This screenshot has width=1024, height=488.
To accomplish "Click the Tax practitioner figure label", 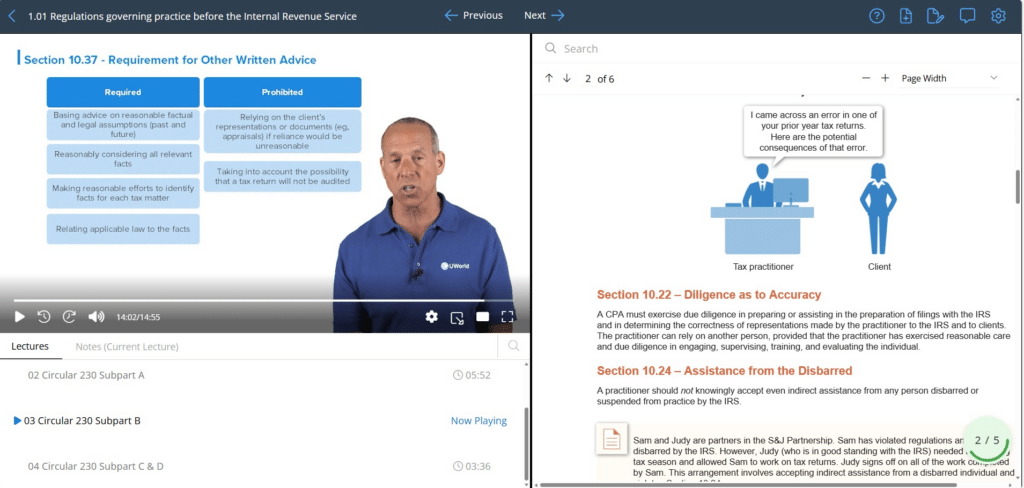I will coord(763,267).
